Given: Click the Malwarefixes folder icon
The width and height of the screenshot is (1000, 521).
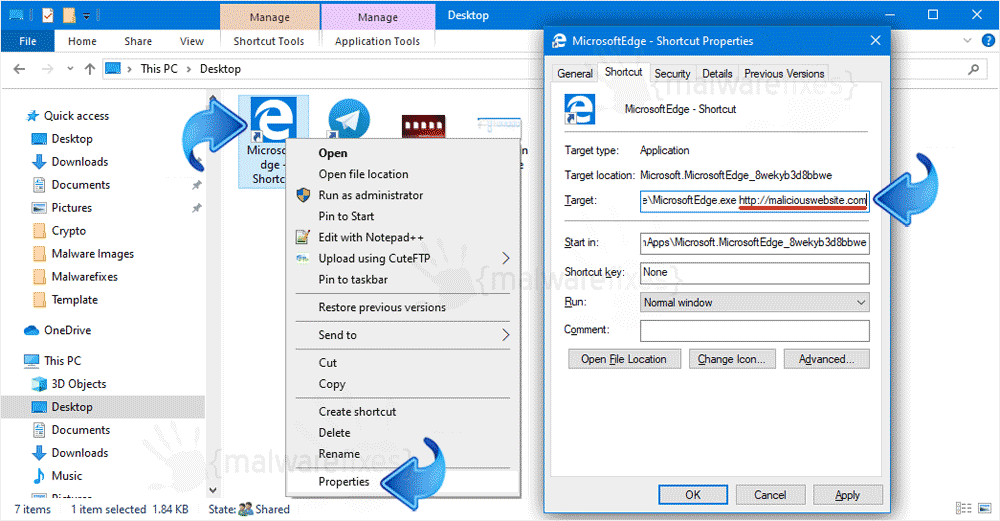Looking at the screenshot, I should pos(40,277).
